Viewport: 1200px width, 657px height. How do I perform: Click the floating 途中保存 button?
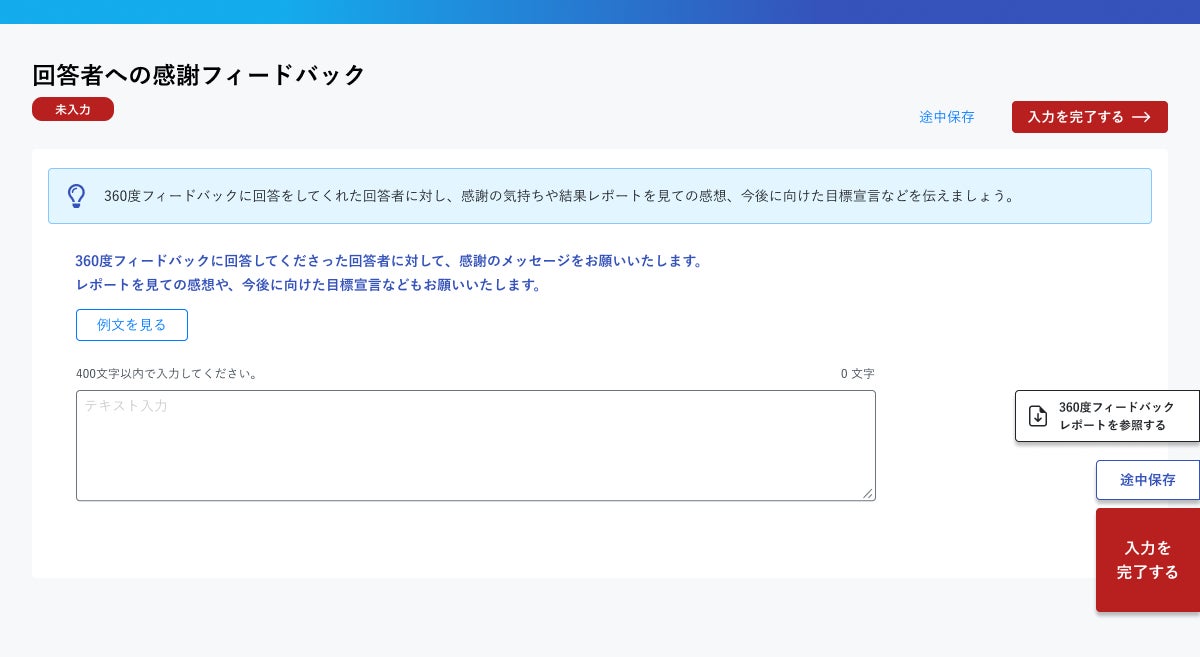[x=1148, y=480]
